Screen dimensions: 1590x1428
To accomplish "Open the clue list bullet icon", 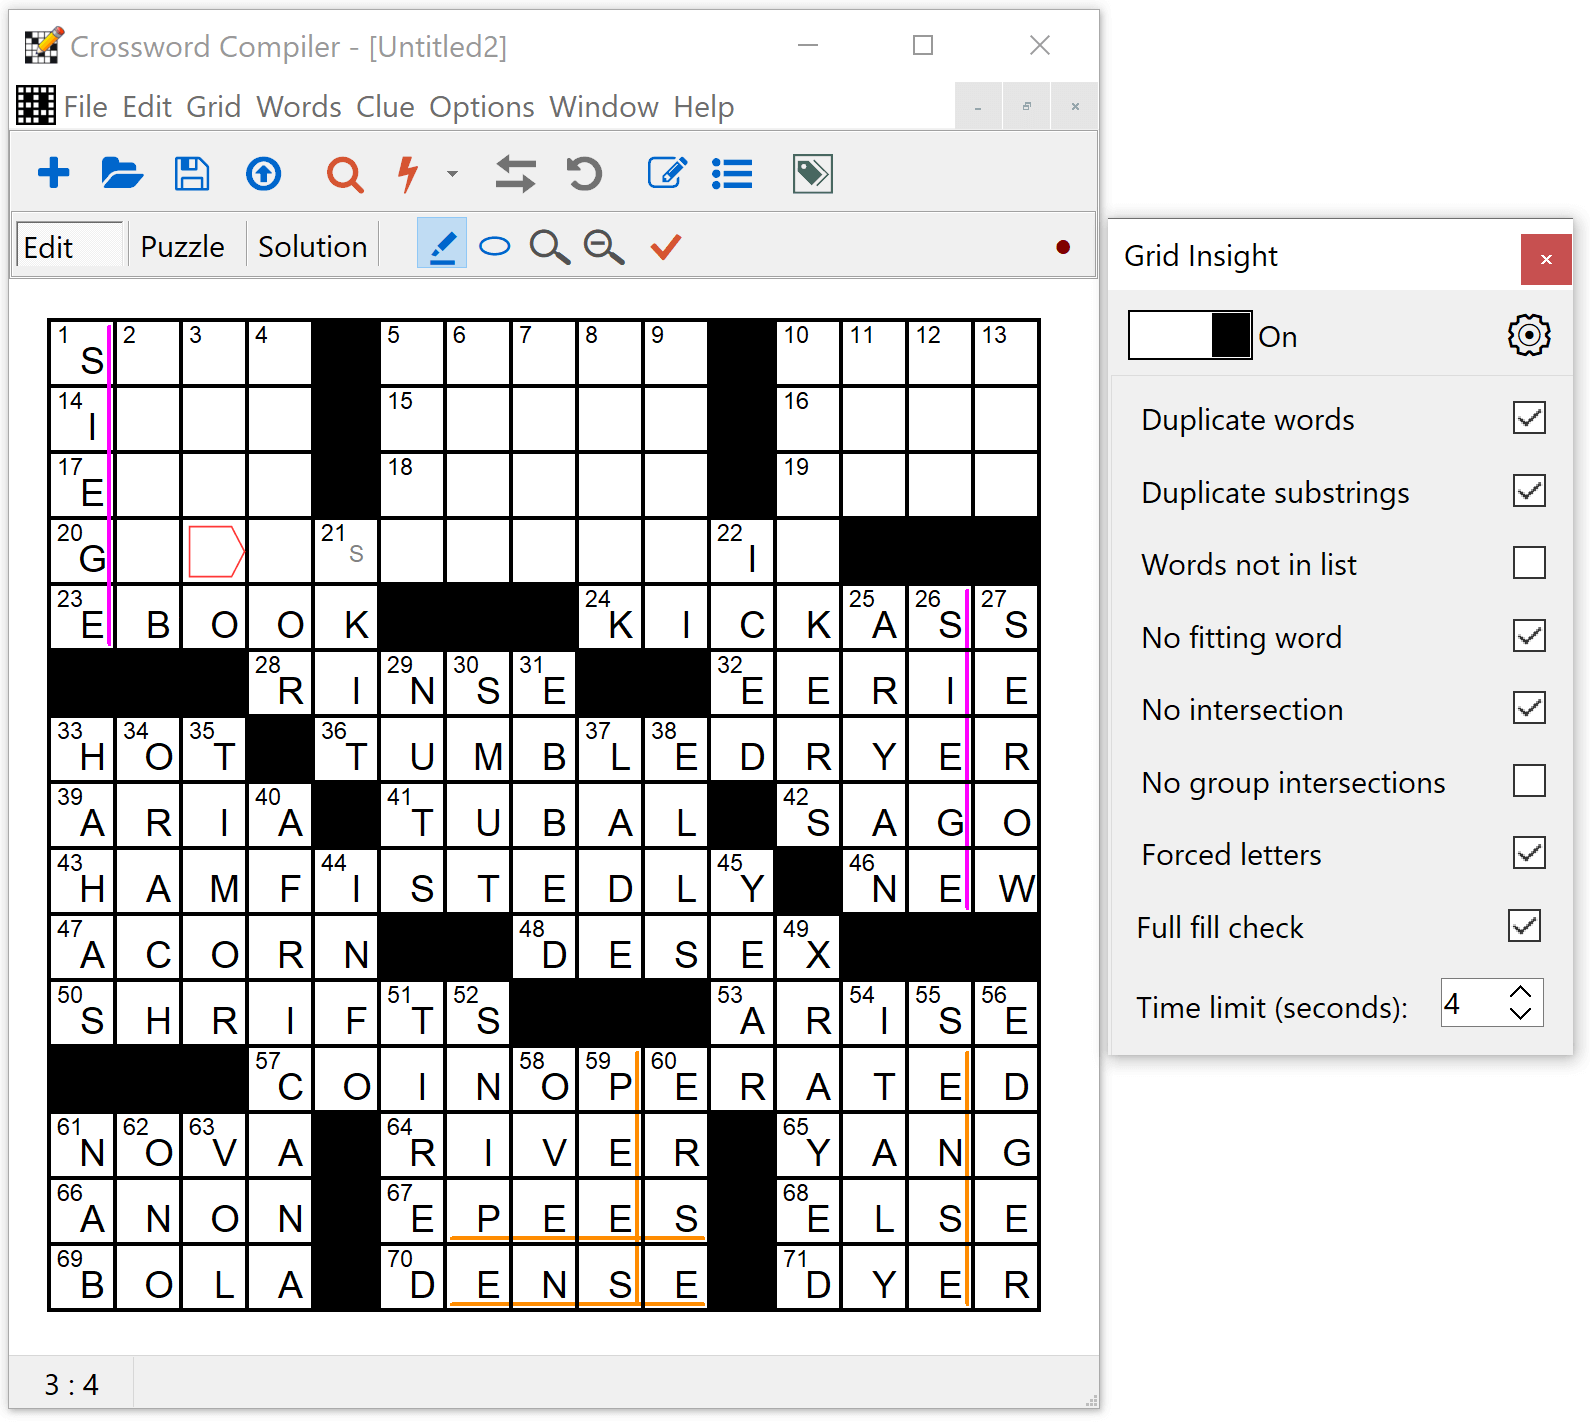I will (732, 174).
